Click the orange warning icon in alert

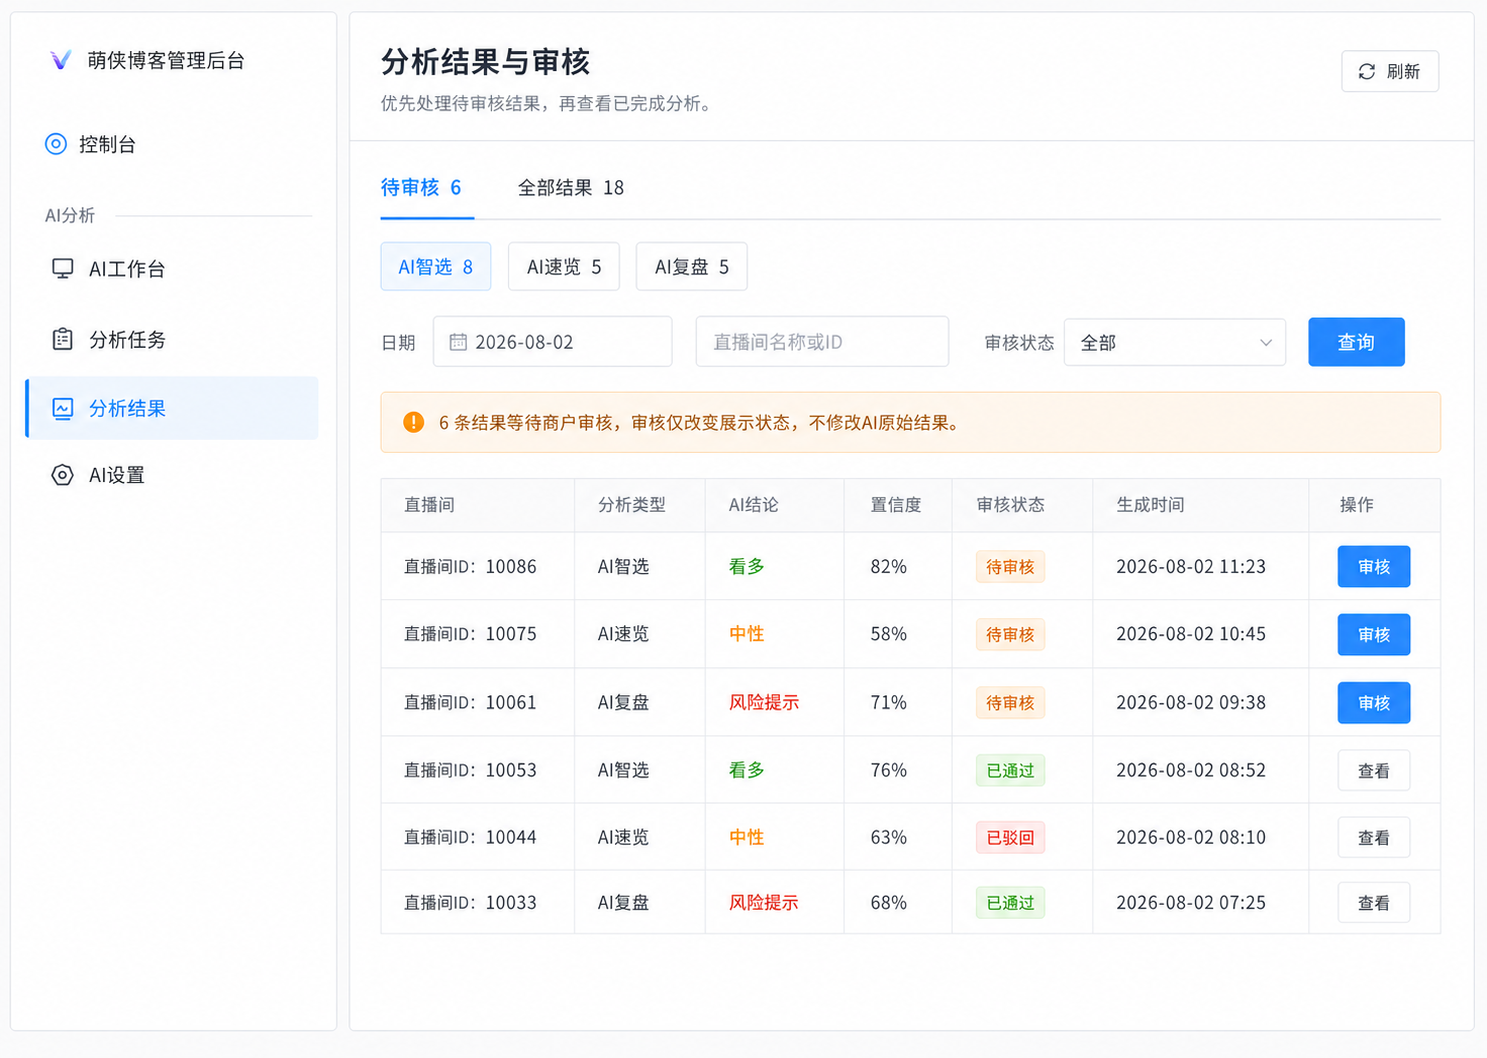(413, 422)
